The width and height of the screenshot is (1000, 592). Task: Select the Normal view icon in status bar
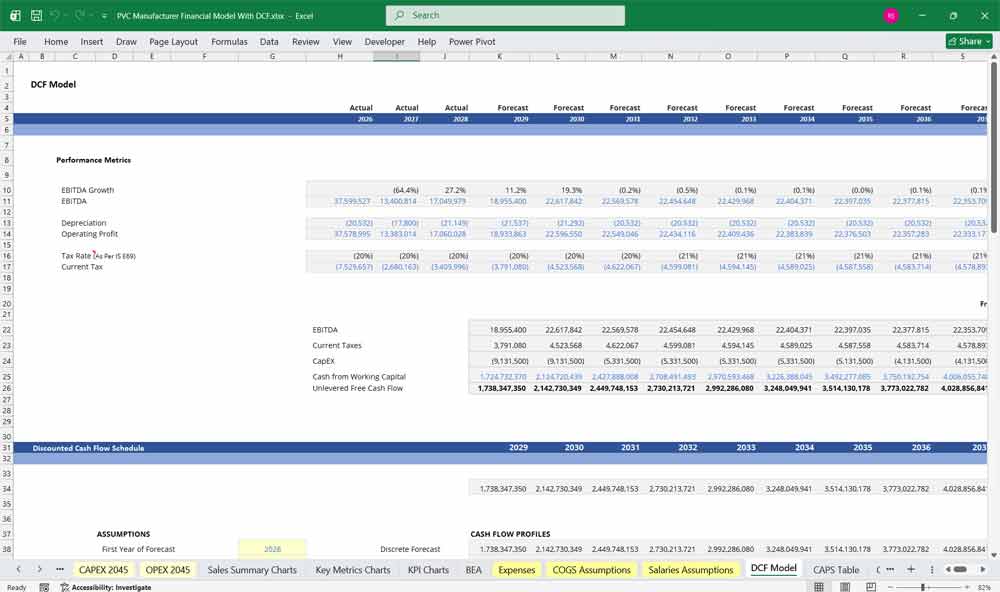[819, 585]
